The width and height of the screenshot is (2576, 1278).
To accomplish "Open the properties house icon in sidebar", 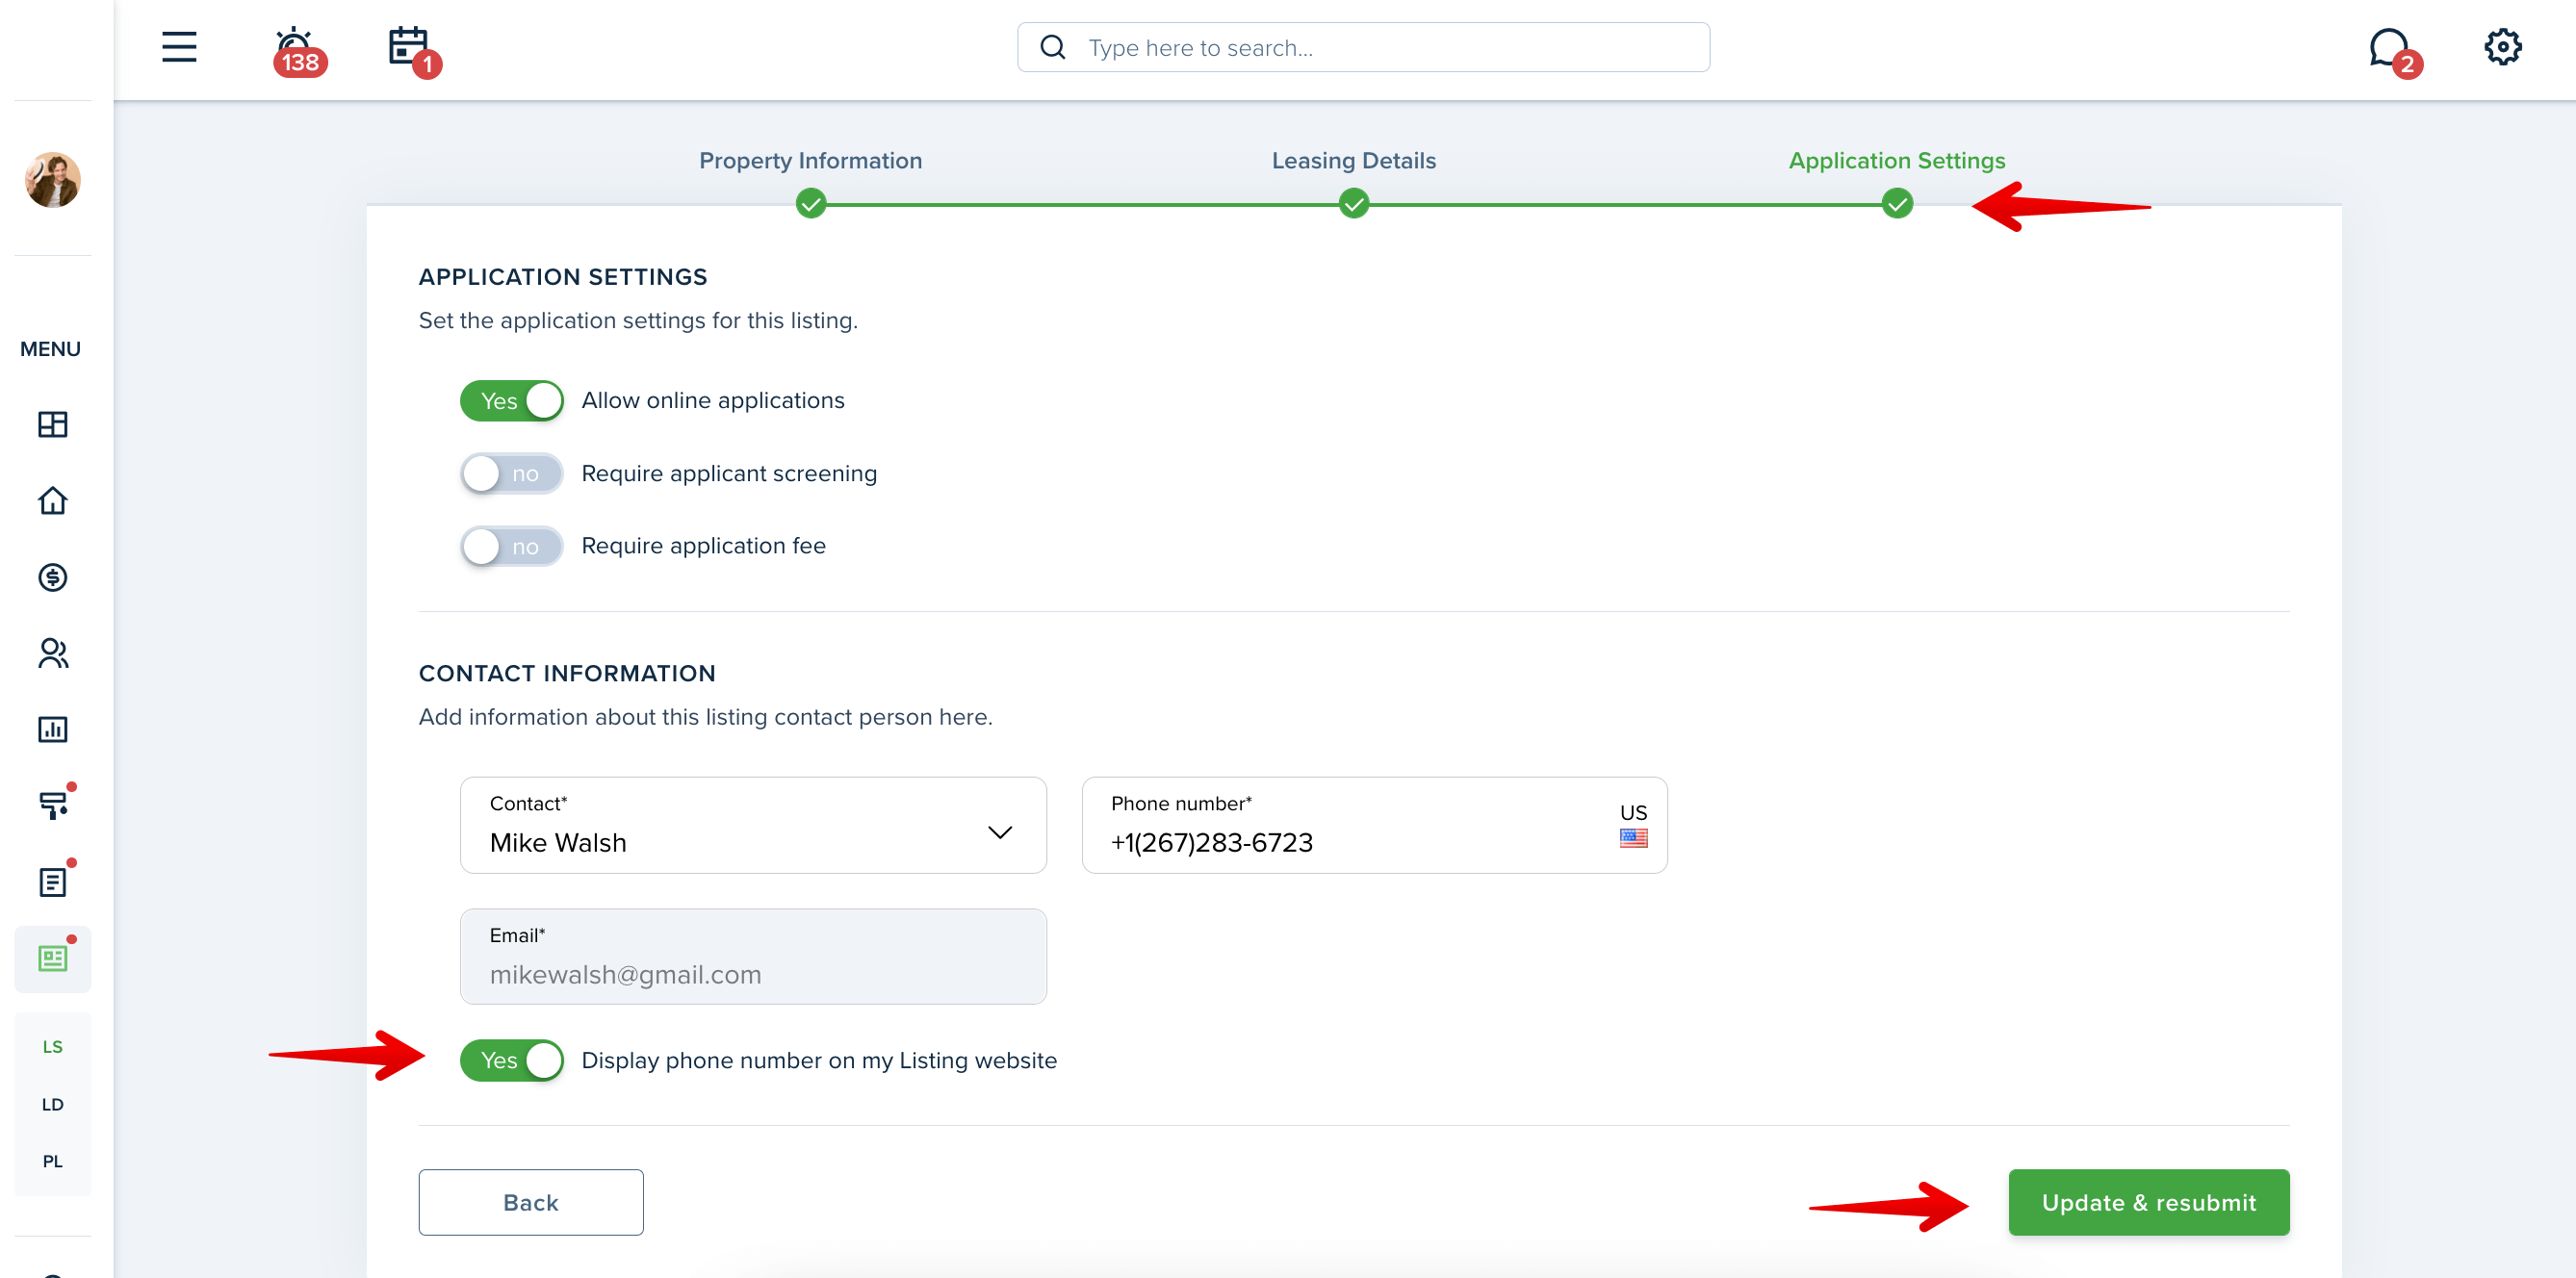I will pos(52,500).
